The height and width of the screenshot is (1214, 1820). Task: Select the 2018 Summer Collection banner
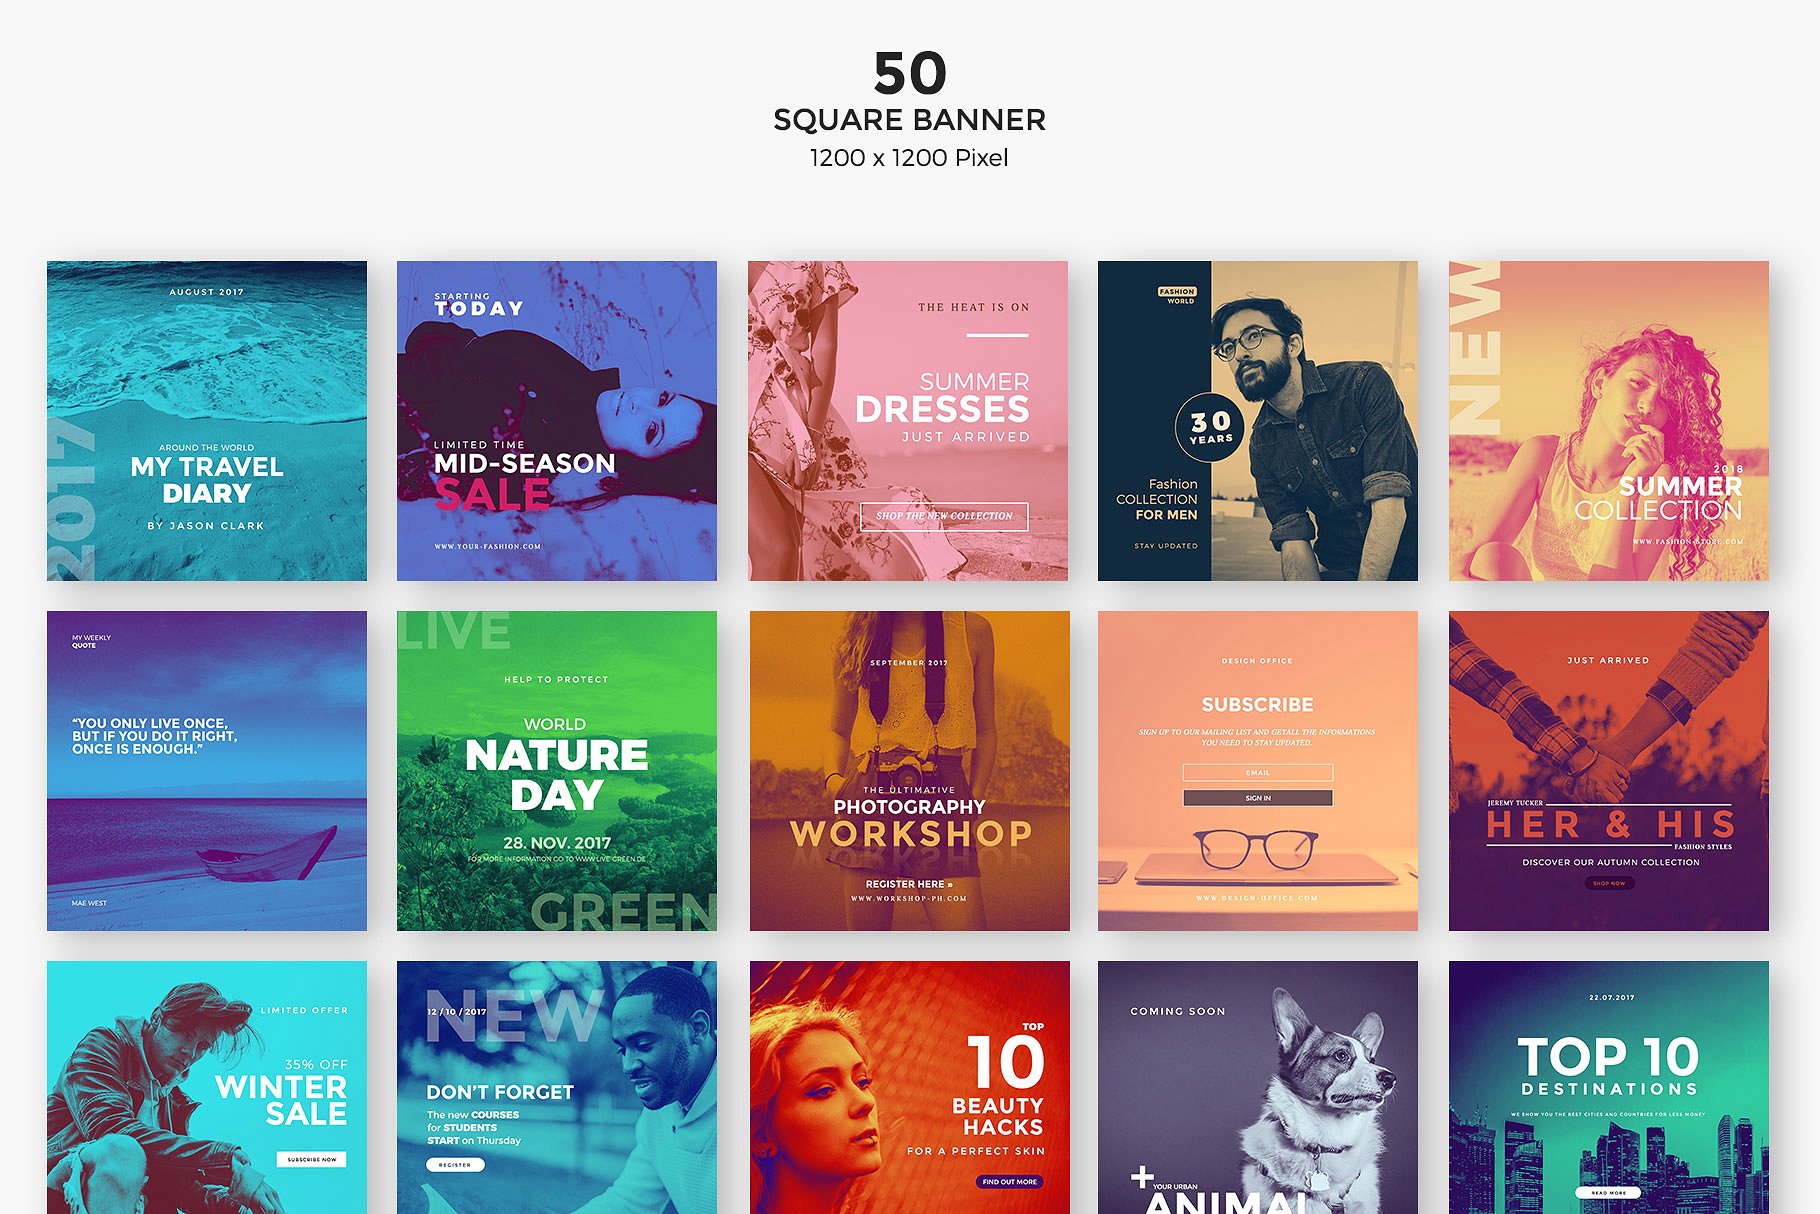click(x=1608, y=421)
